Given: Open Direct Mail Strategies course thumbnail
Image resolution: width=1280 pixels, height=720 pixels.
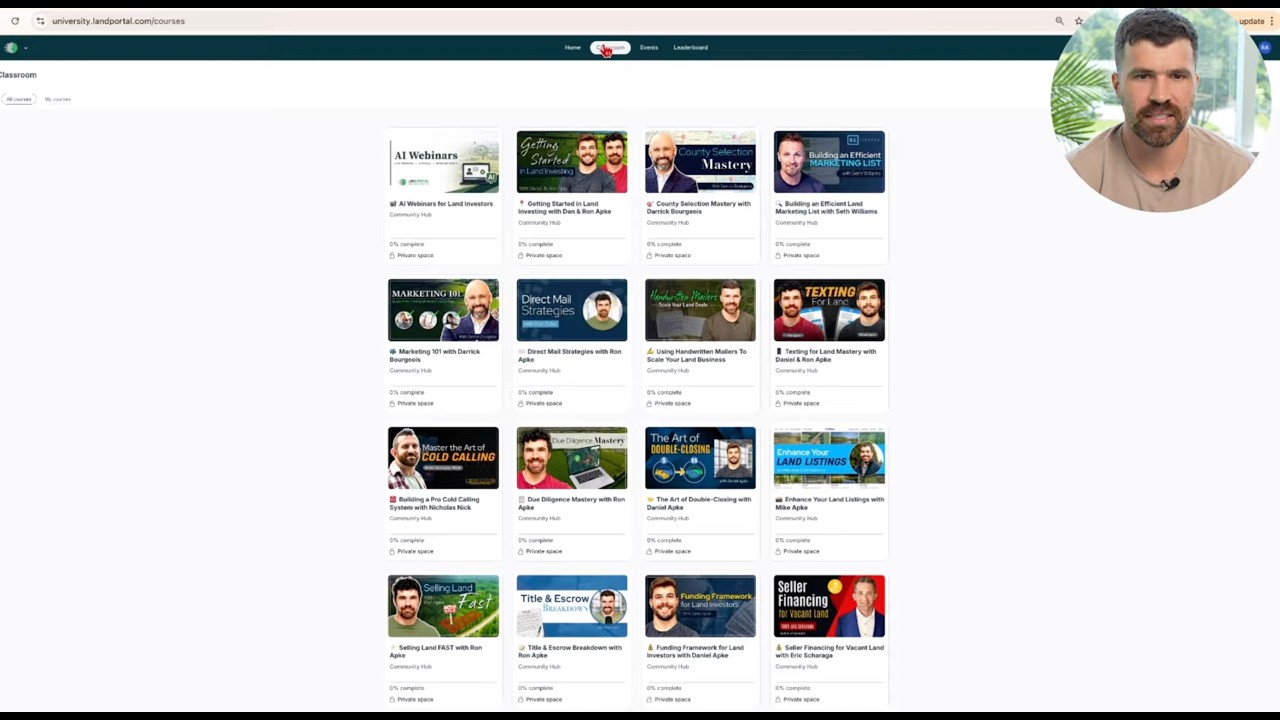Looking at the screenshot, I should coord(572,310).
